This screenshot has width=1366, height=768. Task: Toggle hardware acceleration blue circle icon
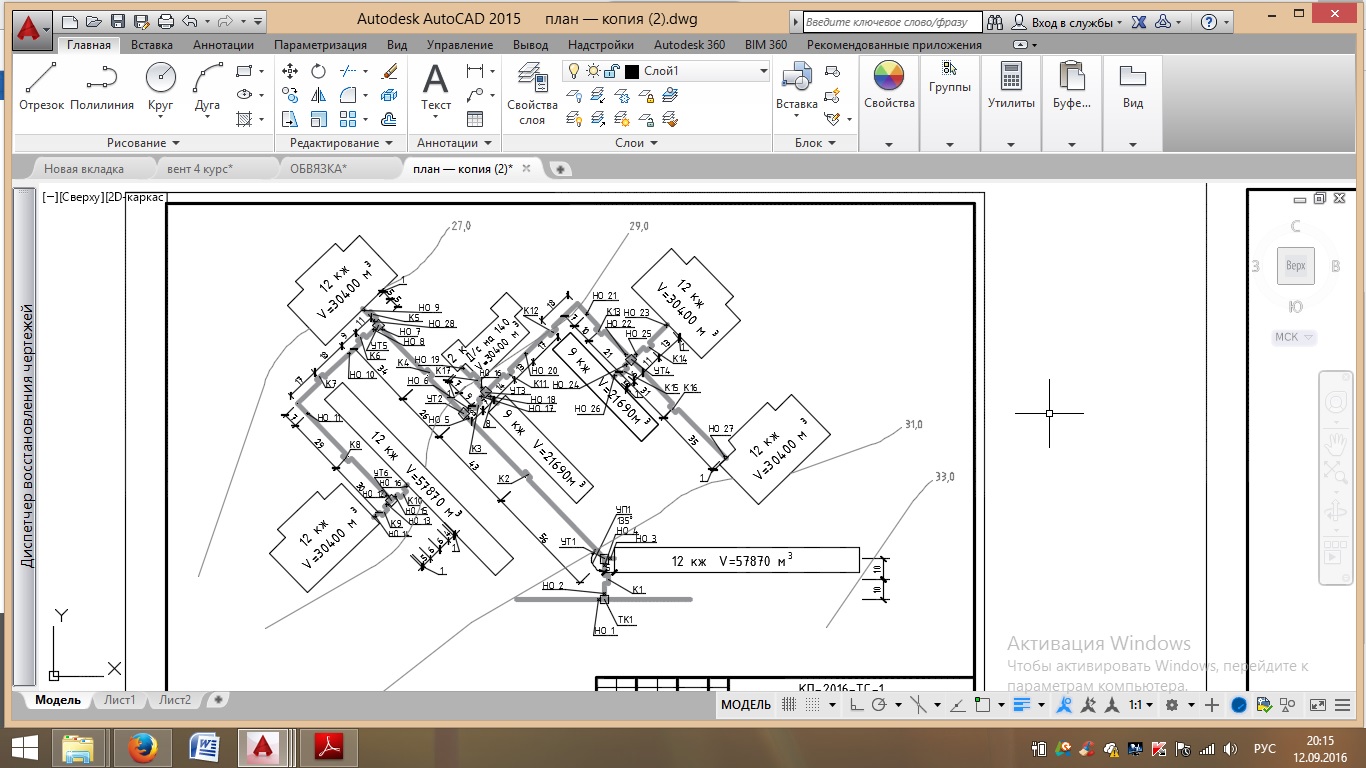[1239, 705]
